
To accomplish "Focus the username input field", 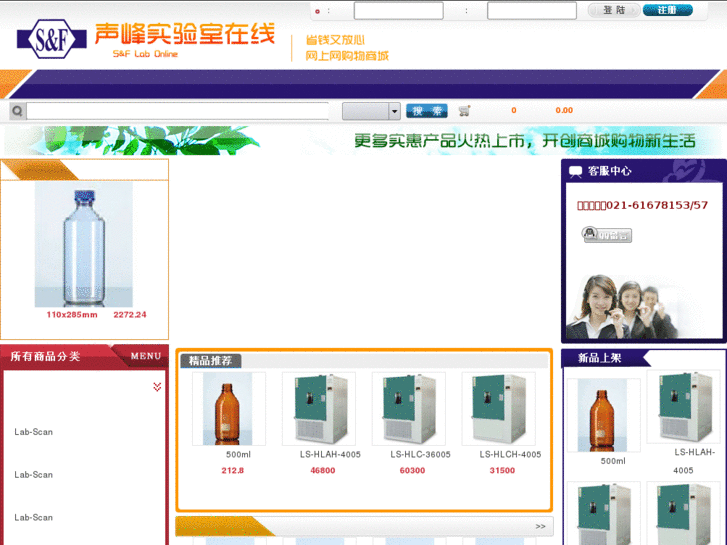I will (x=399, y=11).
